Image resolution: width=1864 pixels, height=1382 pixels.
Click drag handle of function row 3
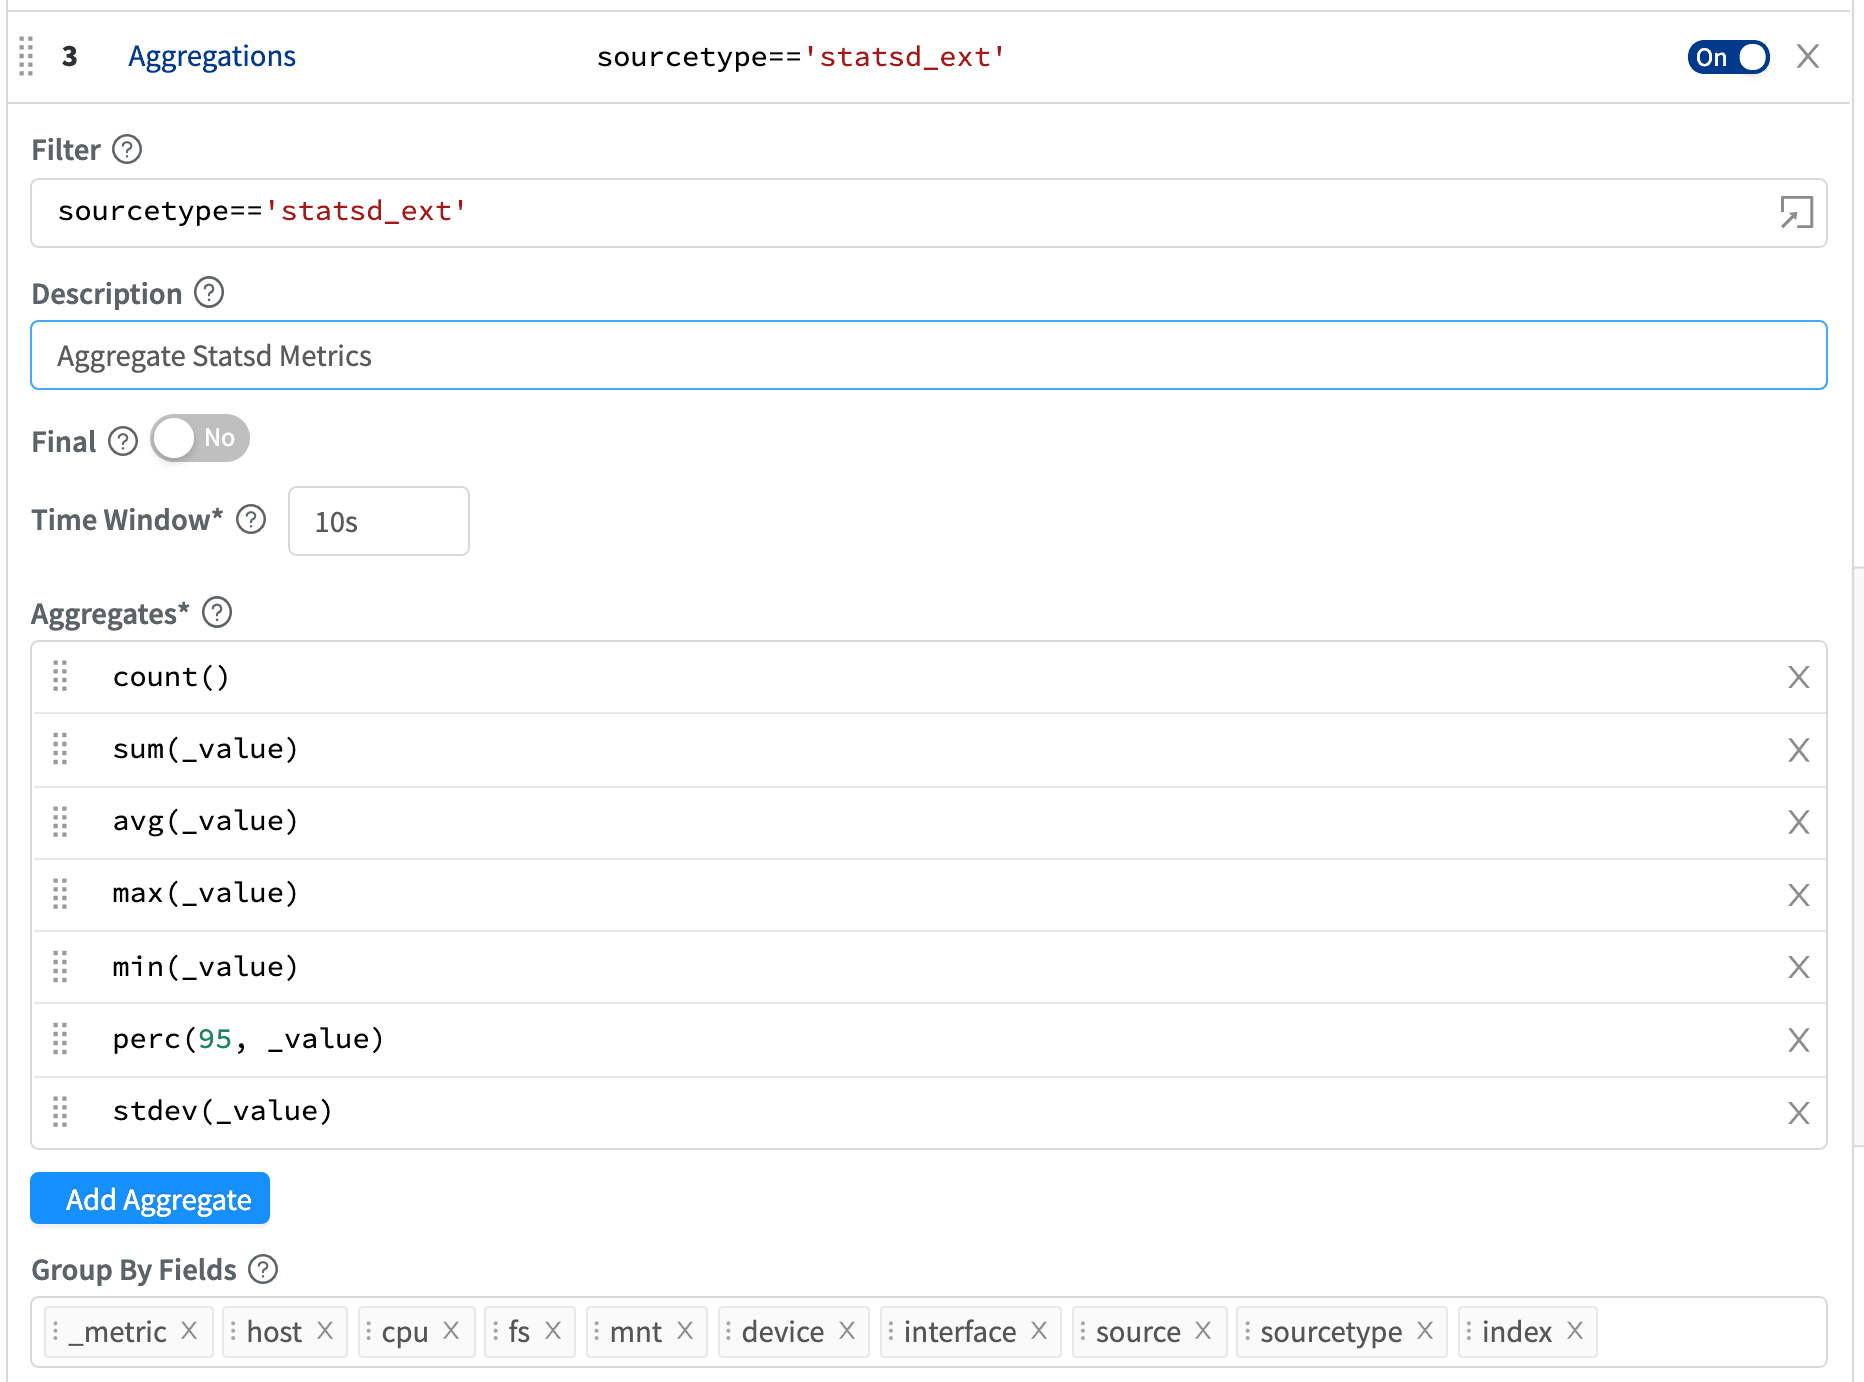27,57
